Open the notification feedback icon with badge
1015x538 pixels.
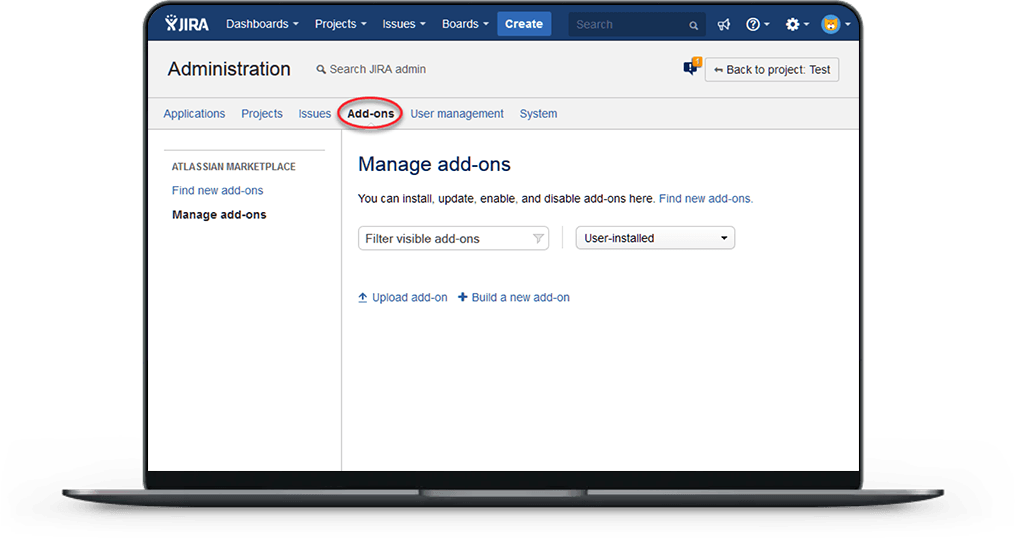coord(692,67)
